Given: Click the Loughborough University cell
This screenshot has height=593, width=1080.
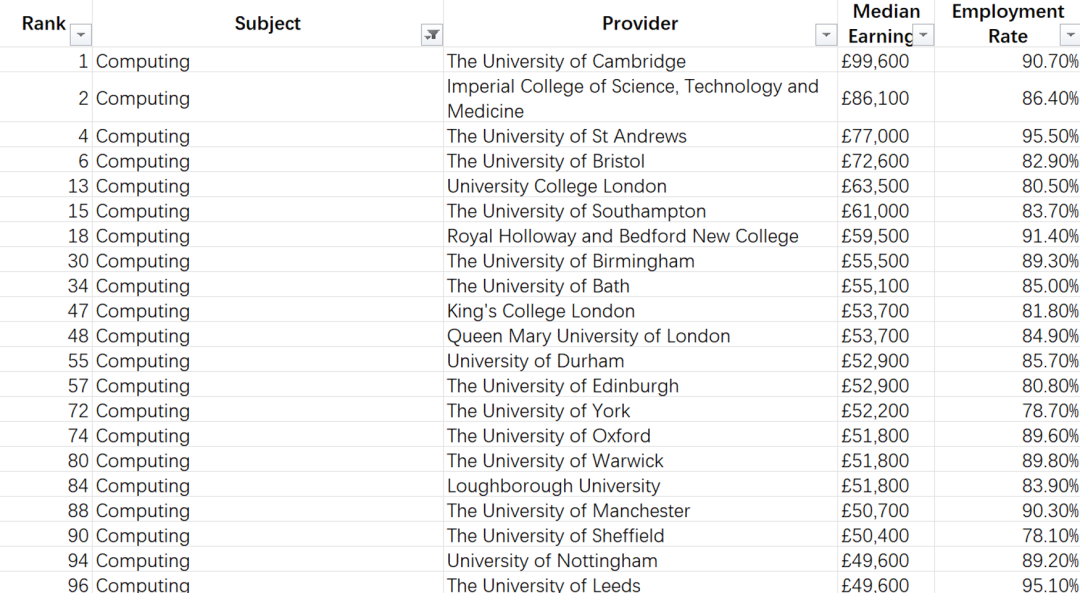Looking at the screenshot, I should [x=641, y=486].
